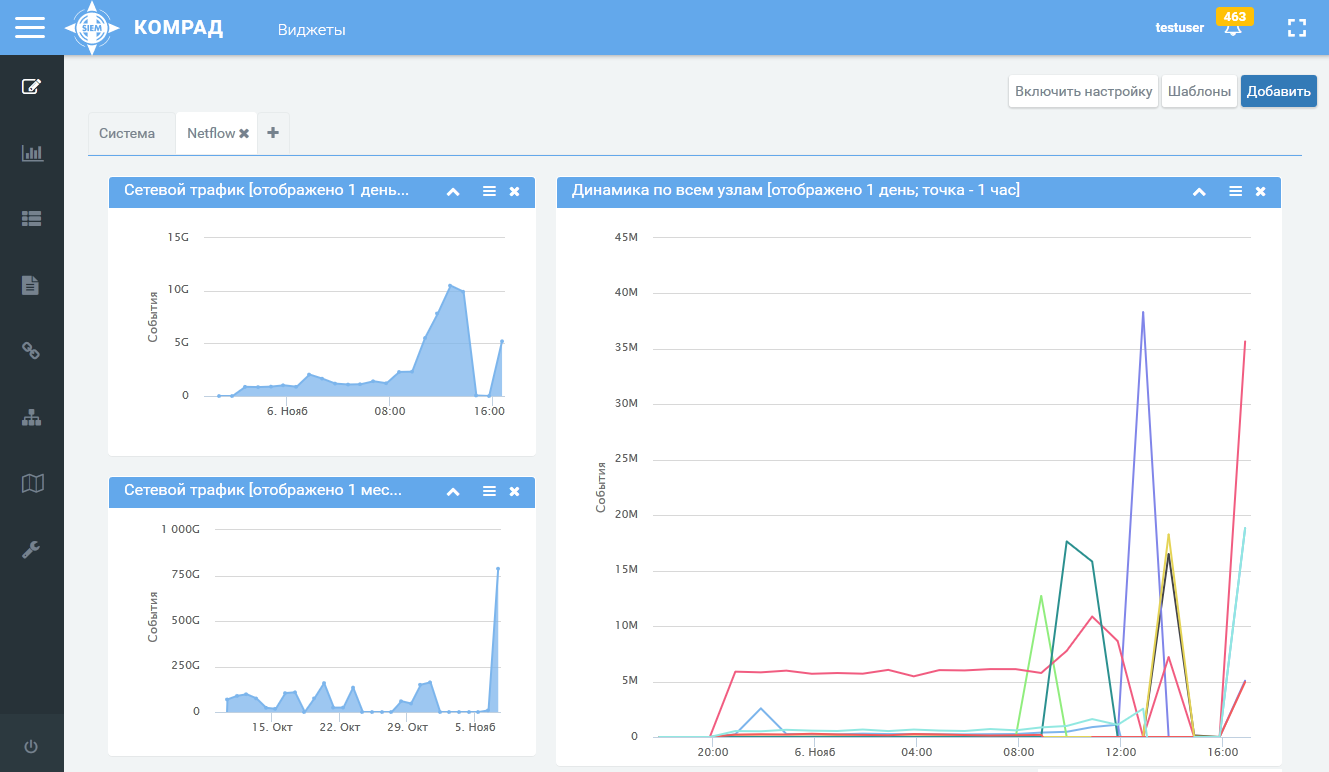Open the chain link sidebar icon

[31, 351]
